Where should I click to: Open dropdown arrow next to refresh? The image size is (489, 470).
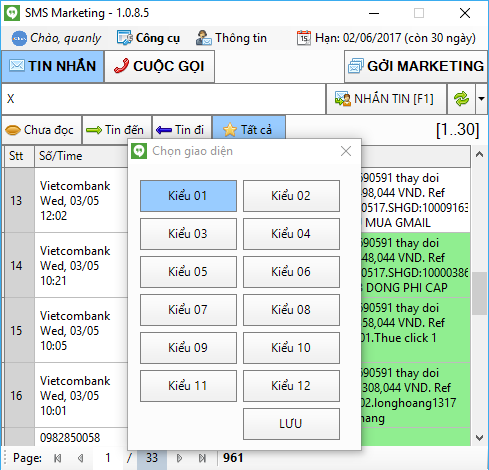coord(481,99)
